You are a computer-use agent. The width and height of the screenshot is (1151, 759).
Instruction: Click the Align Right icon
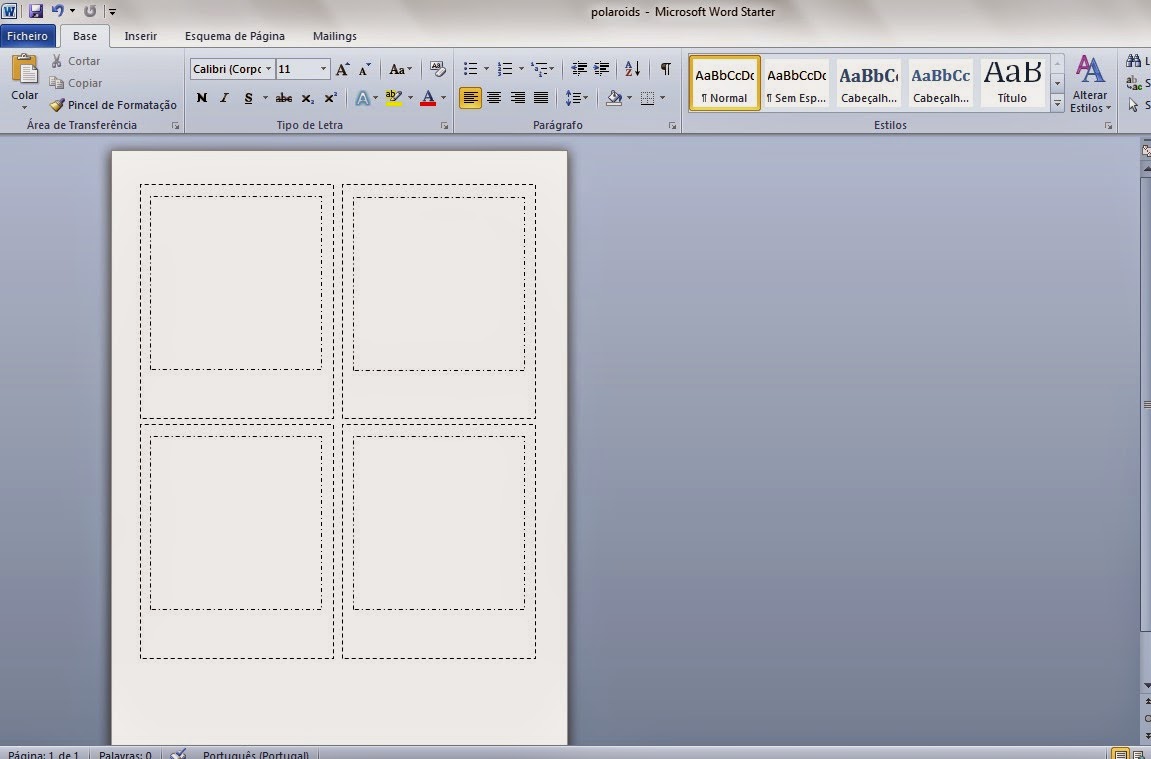(518, 98)
